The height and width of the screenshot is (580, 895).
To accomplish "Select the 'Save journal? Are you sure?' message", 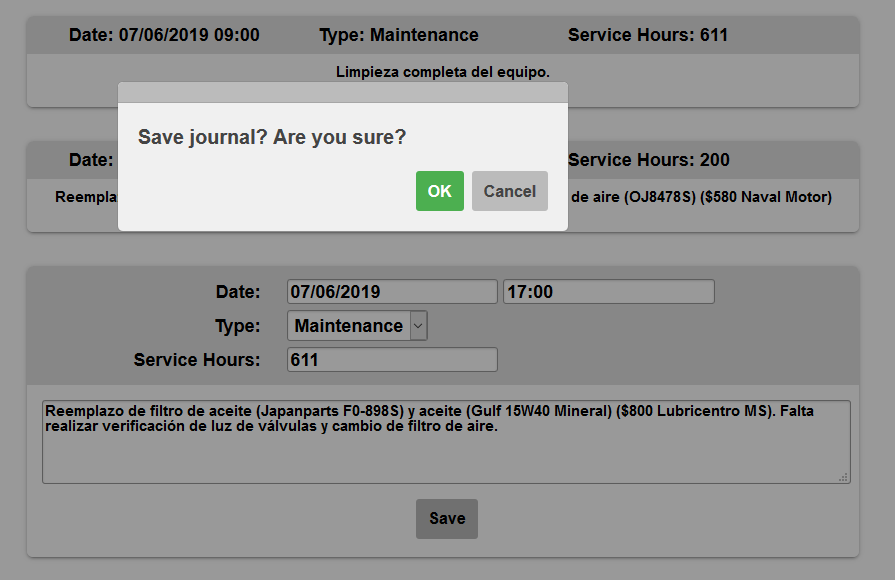I will pos(272,137).
